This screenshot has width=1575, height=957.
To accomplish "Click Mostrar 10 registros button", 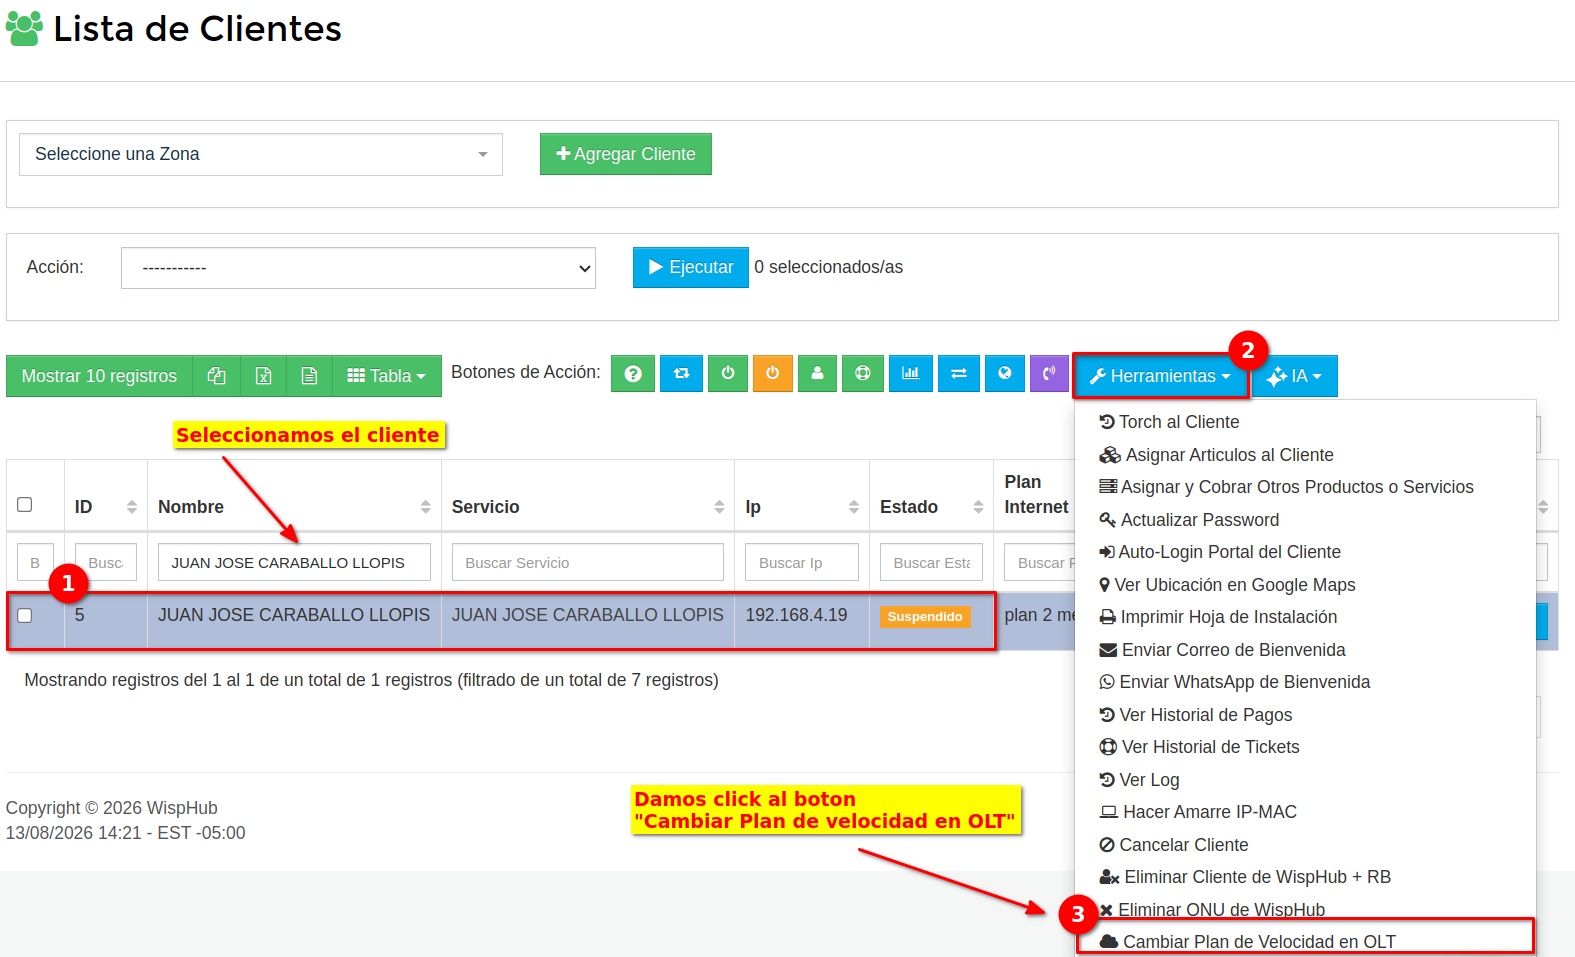I will pyautogui.click(x=99, y=376).
